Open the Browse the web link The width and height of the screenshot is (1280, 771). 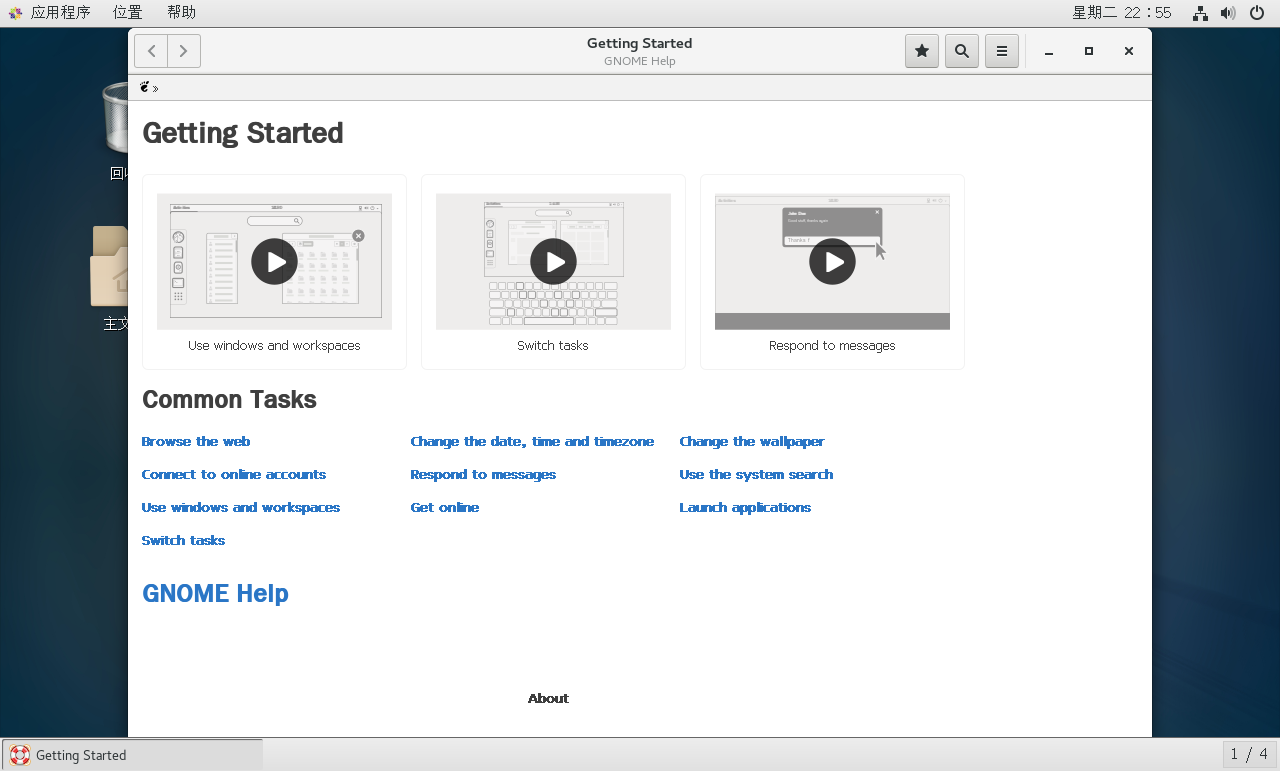click(x=196, y=441)
